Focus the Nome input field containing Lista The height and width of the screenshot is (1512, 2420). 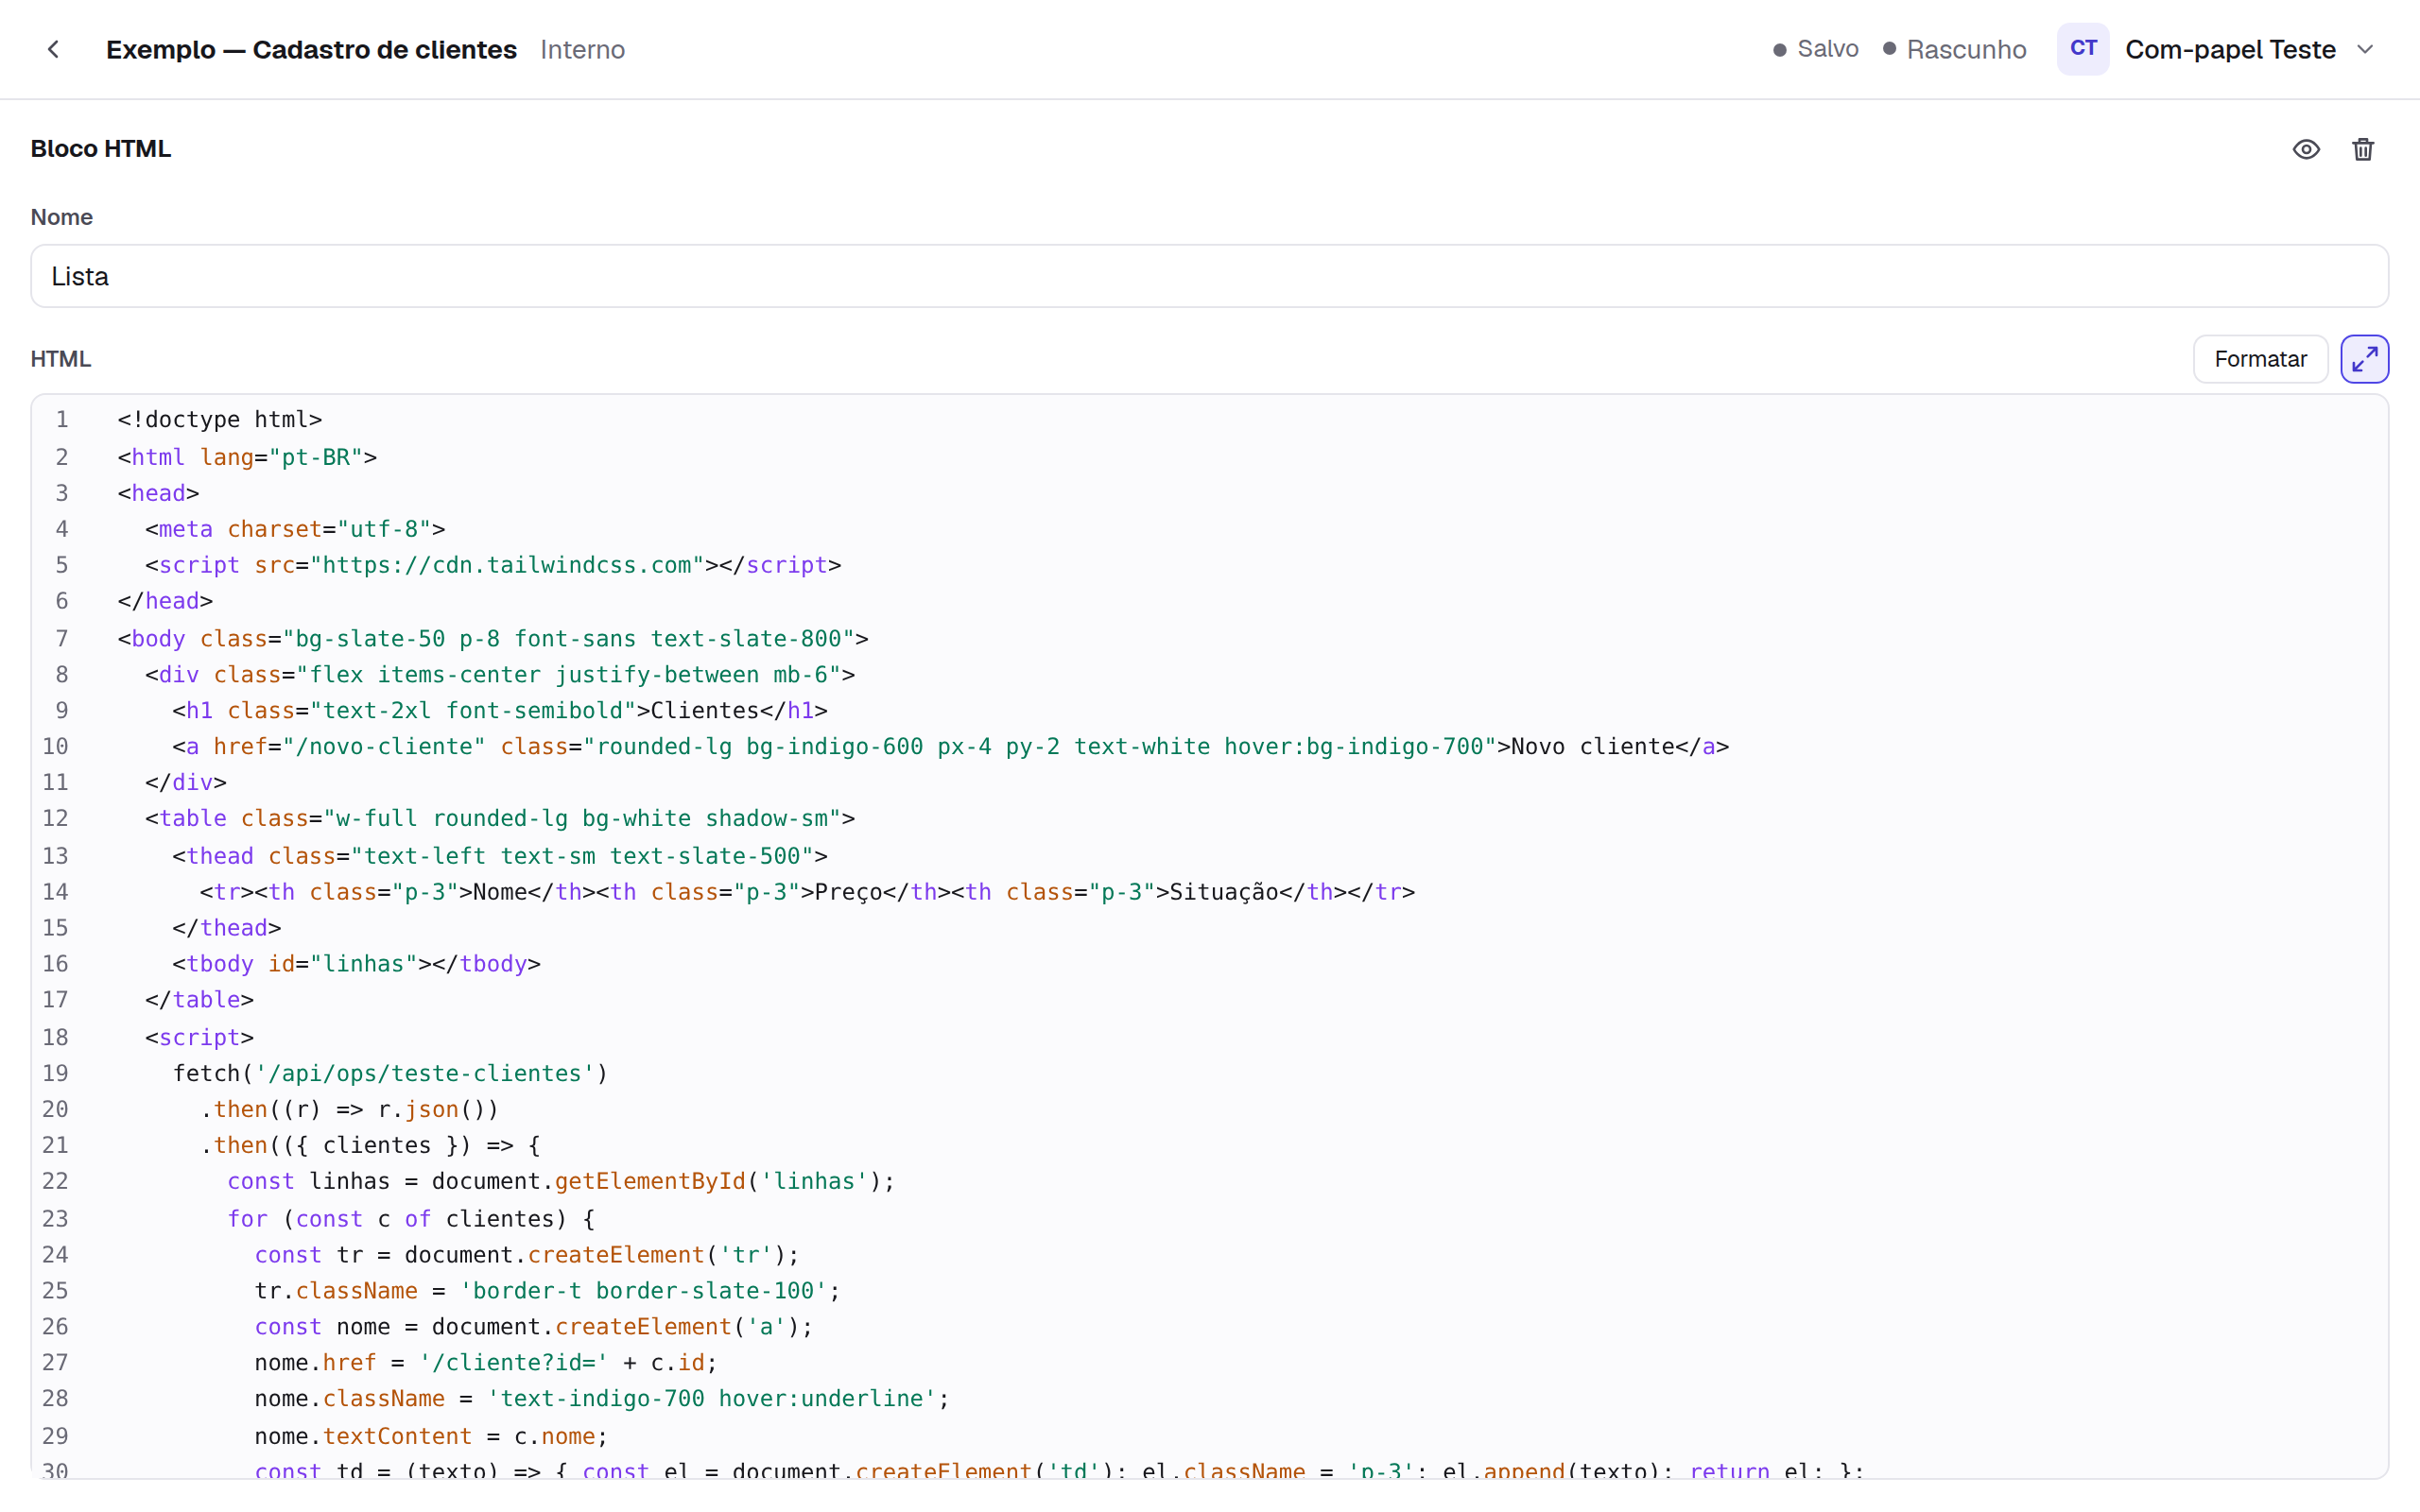[x=1209, y=276]
